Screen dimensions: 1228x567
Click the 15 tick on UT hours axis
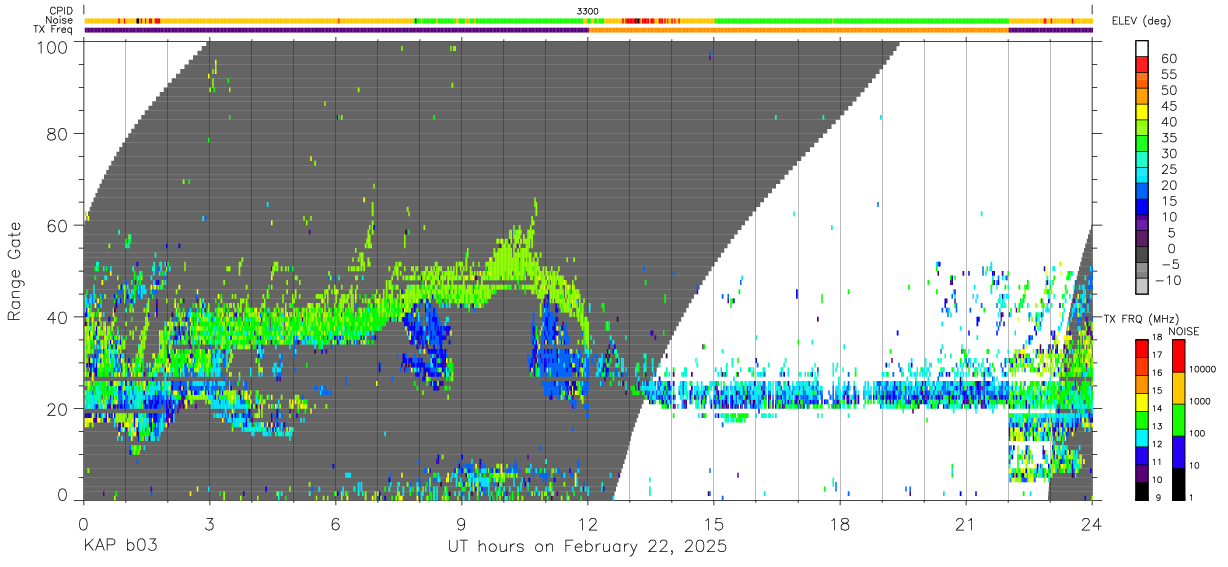pos(714,523)
